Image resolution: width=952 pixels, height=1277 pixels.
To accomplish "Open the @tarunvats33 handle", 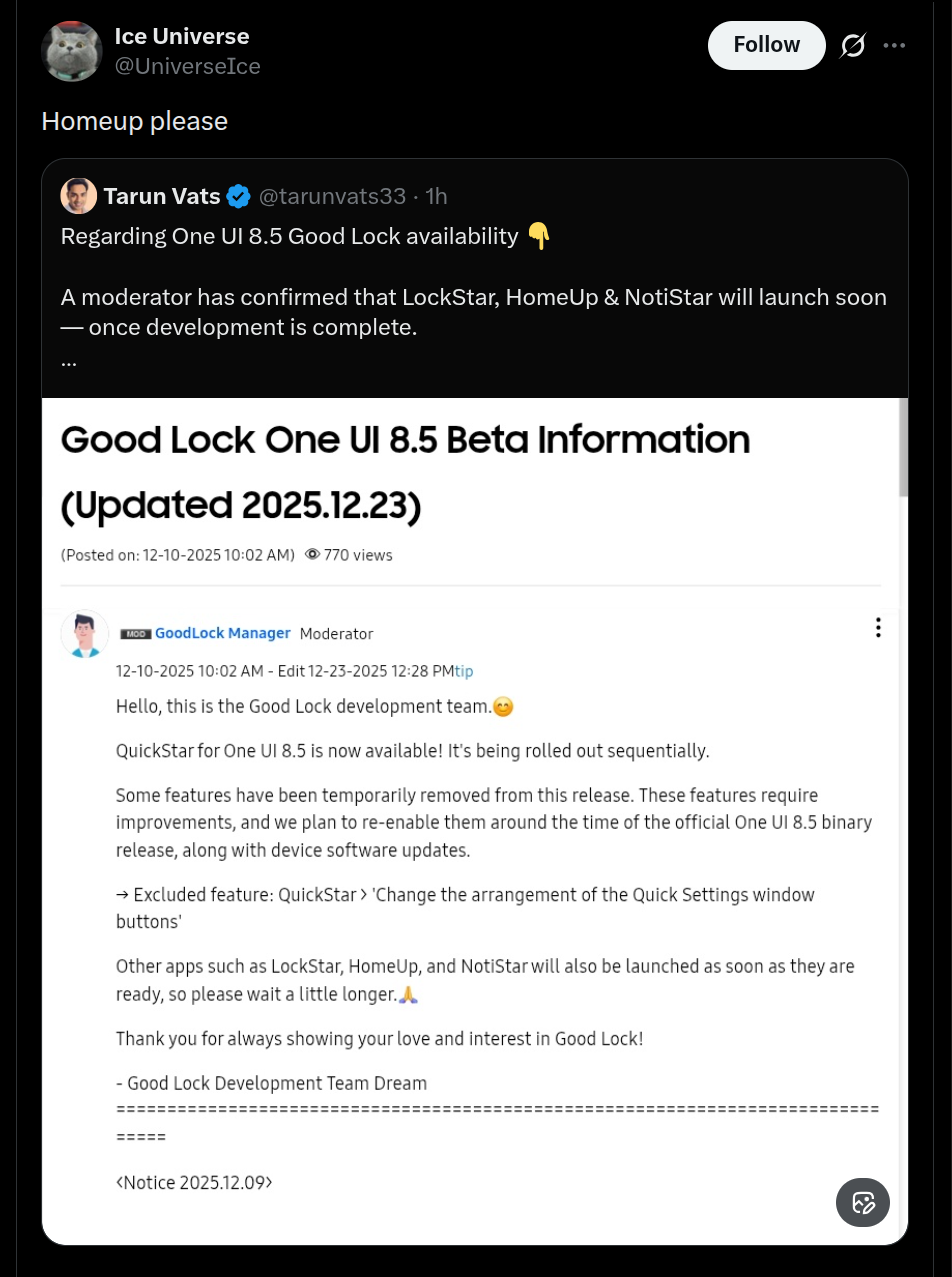I will point(331,196).
